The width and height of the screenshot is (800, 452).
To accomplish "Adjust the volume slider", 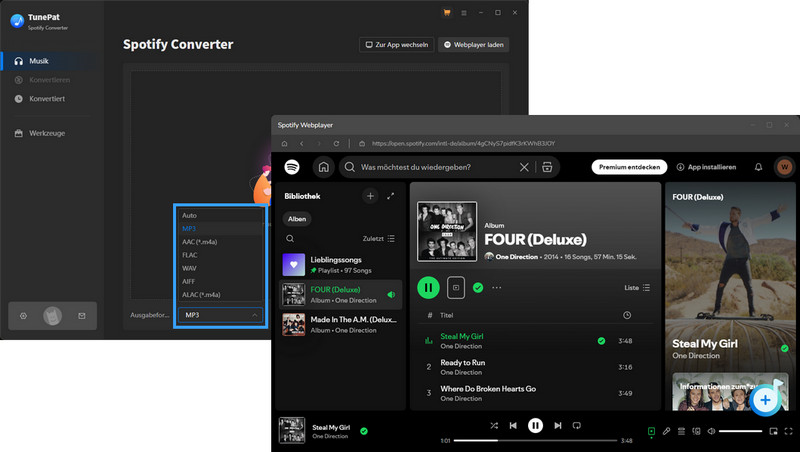I will click(740, 431).
